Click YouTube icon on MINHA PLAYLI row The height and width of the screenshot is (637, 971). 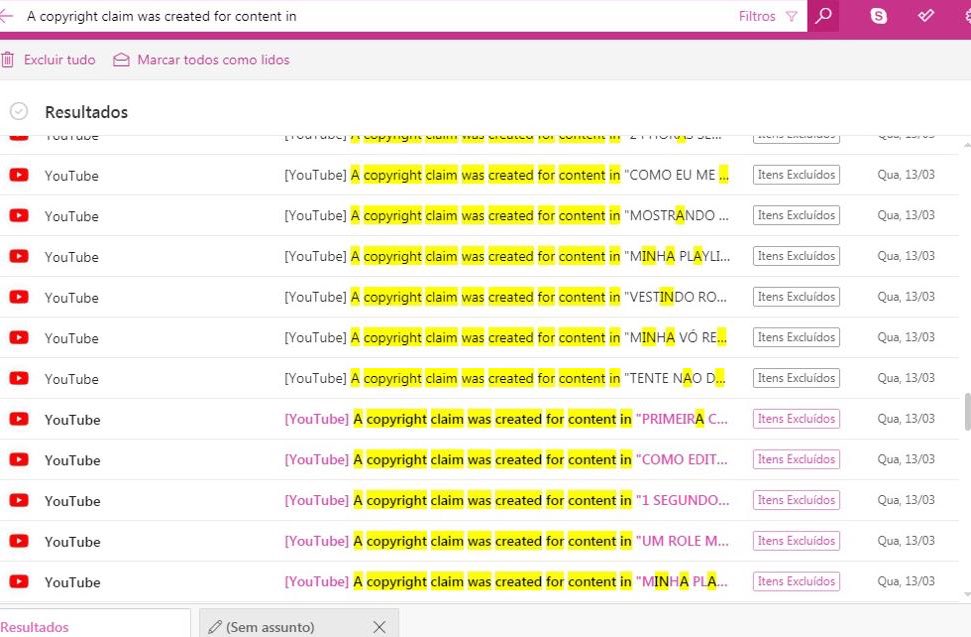point(19,256)
